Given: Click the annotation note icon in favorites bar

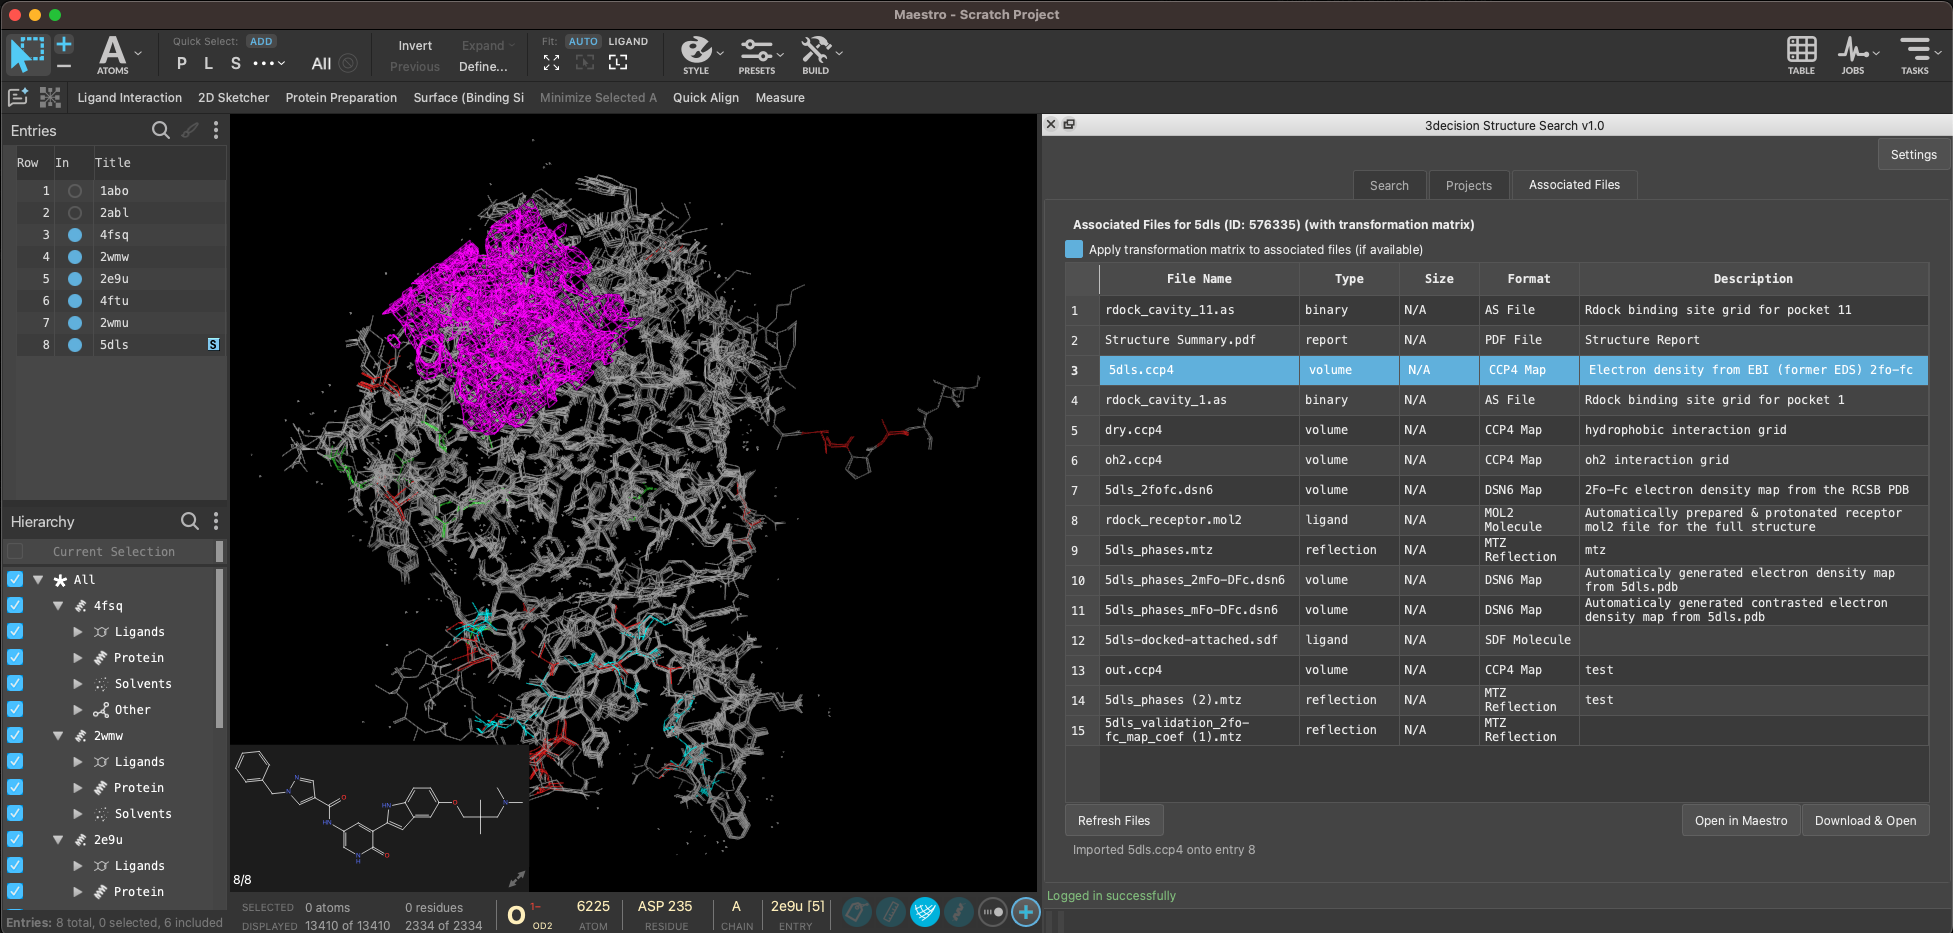Looking at the screenshot, I should coord(18,97).
